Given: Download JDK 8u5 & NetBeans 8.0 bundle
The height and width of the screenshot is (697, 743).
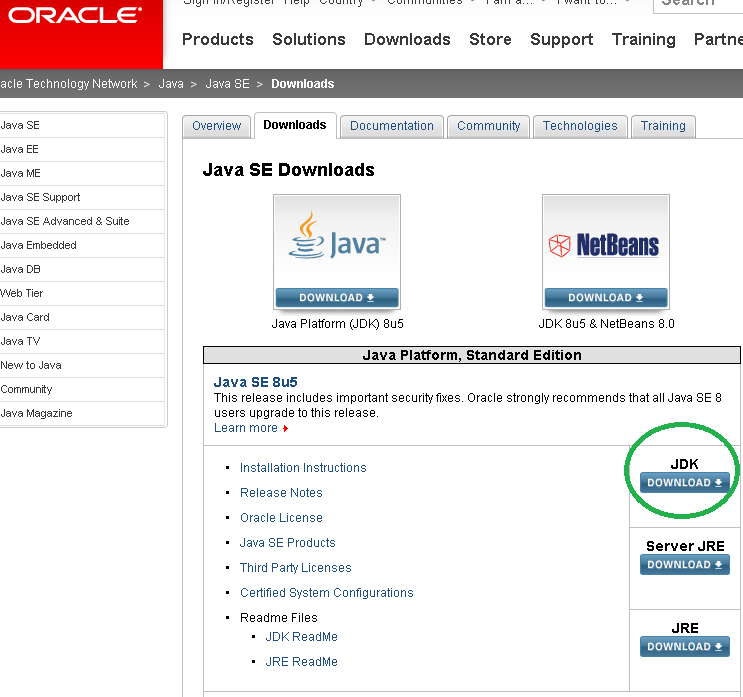Looking at the screenshot, I should point(606,298).
